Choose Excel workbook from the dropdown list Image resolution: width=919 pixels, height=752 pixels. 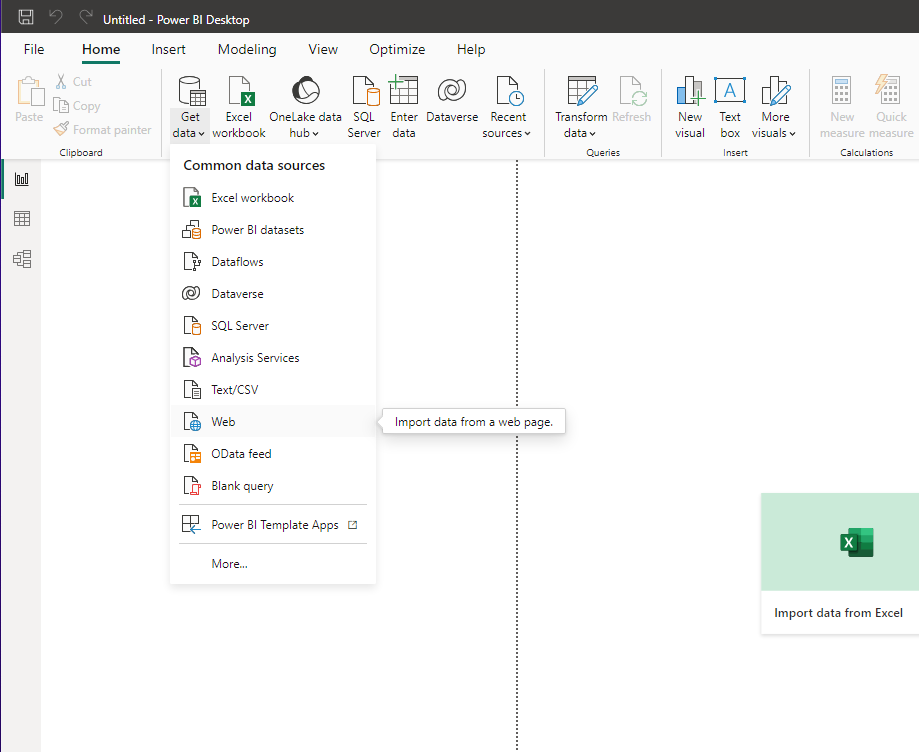point(273,198)
